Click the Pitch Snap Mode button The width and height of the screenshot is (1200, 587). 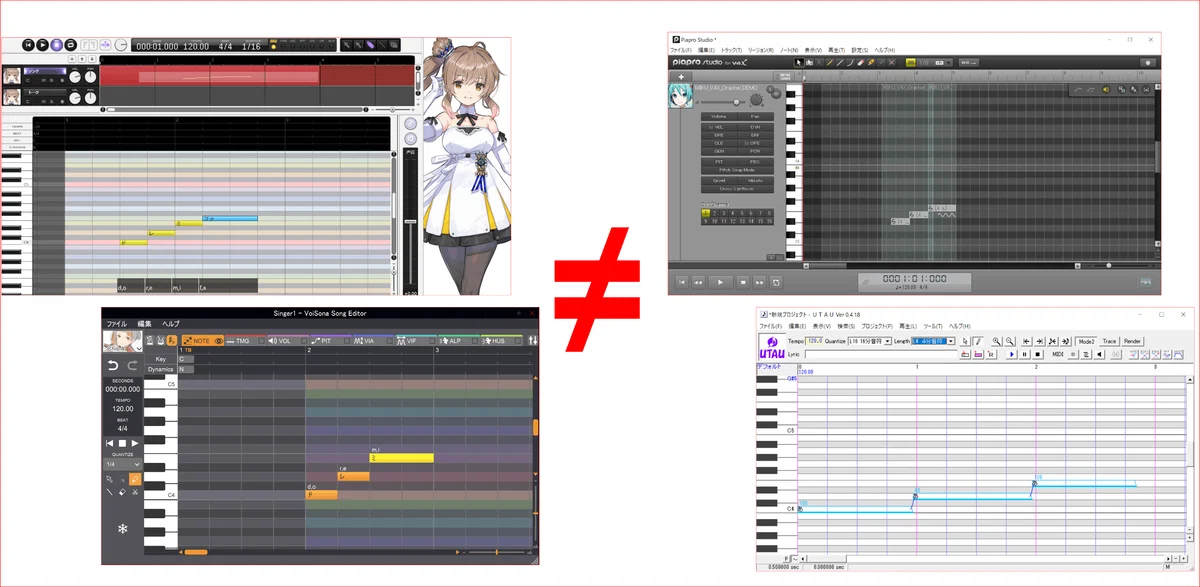[737, 170]
